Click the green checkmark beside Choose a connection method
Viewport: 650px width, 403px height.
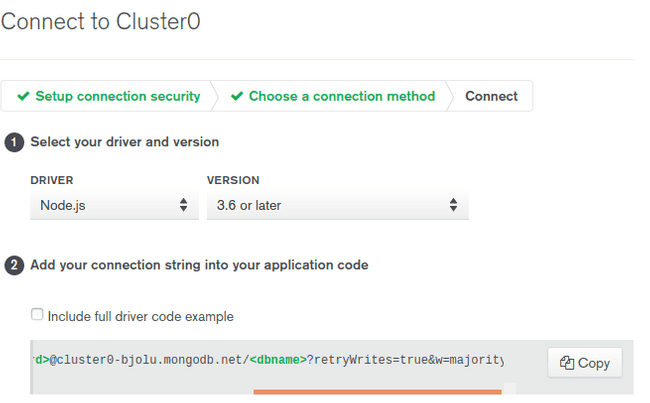tap(237, 96)
